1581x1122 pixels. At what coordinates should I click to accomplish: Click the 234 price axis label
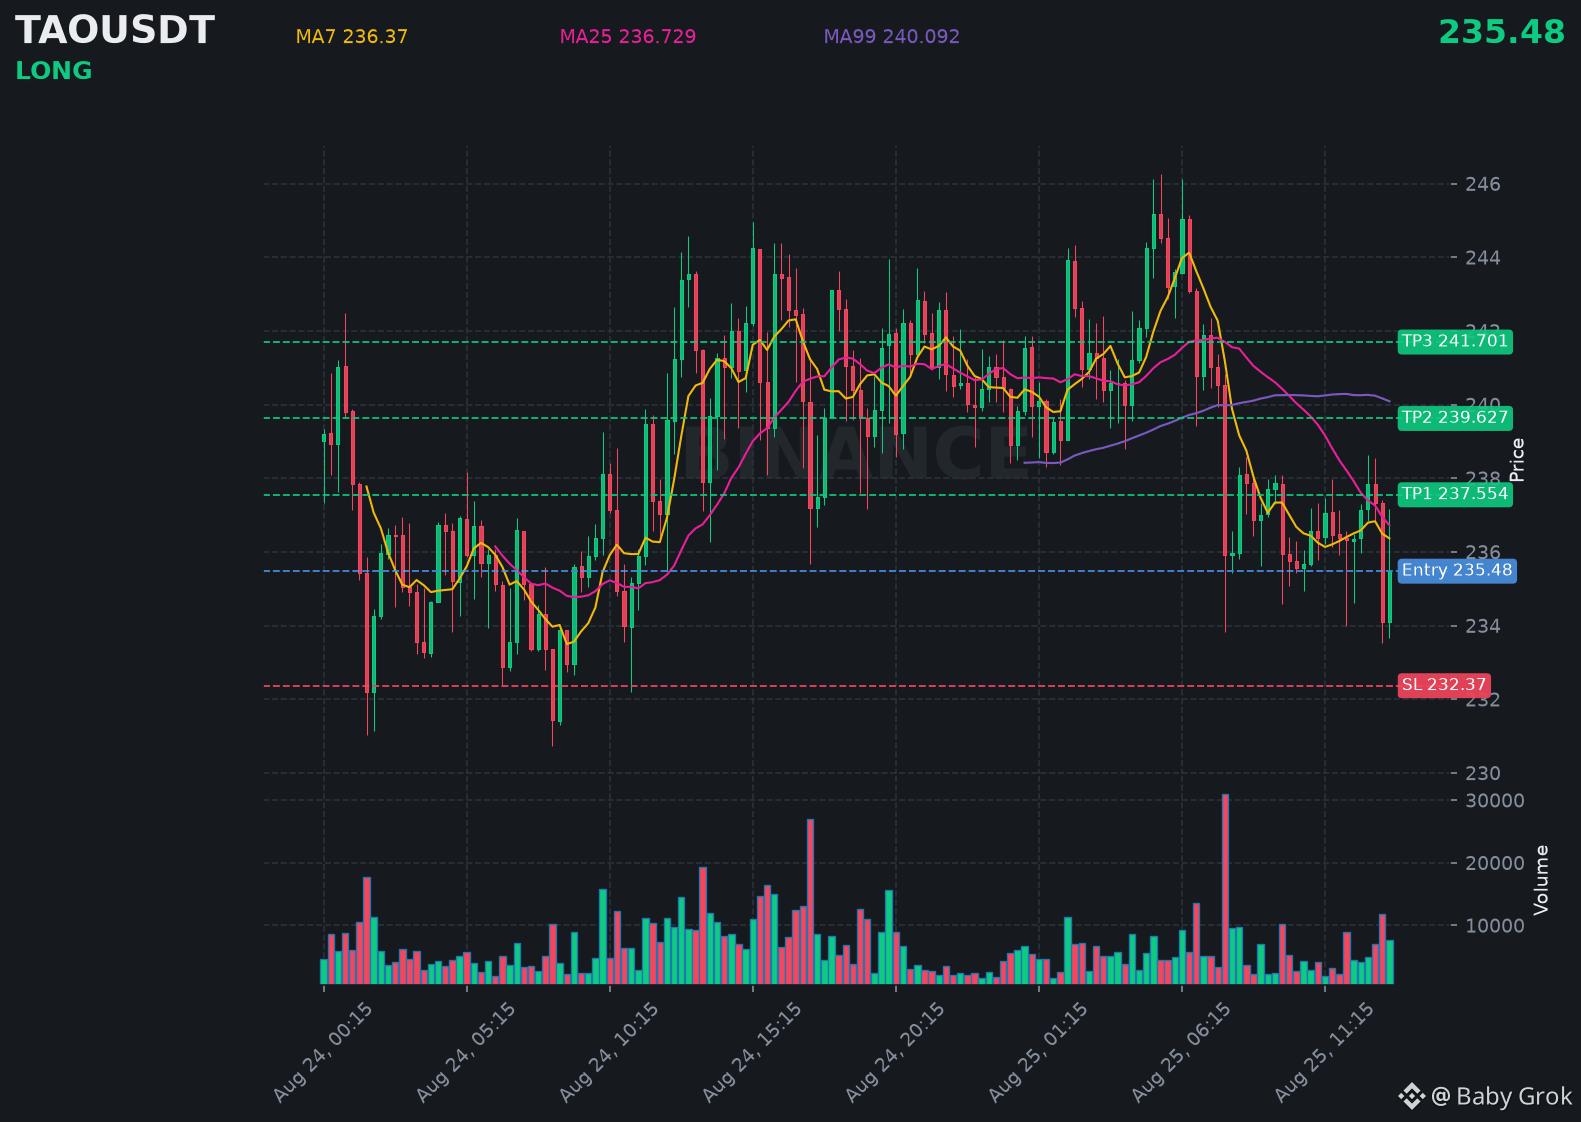(1483, 626)
